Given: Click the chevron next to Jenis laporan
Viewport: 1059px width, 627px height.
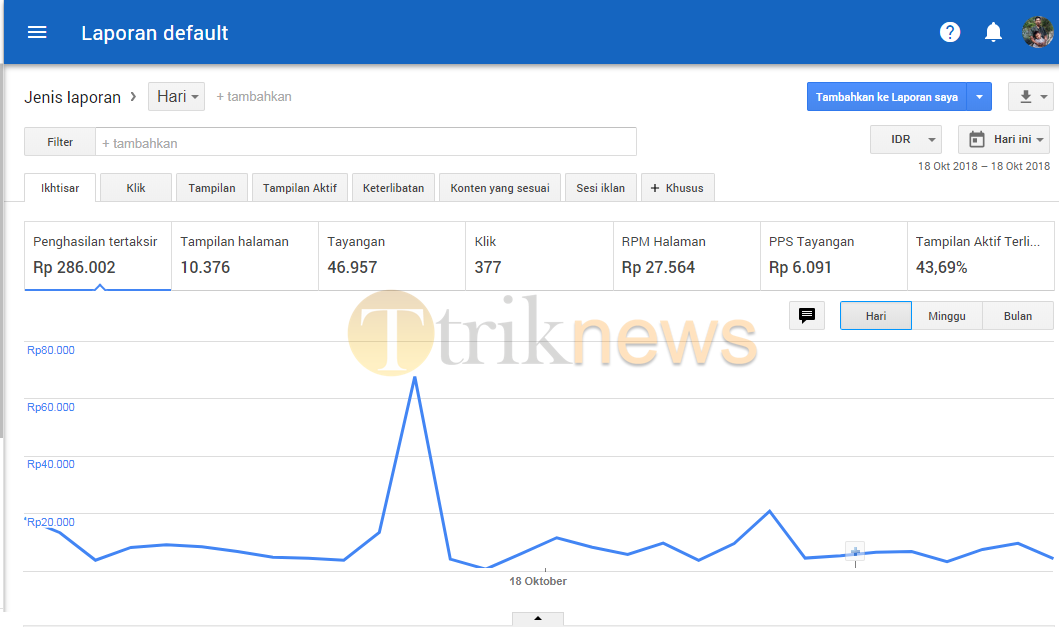Looking at the screenshot, I should point(133,97).
